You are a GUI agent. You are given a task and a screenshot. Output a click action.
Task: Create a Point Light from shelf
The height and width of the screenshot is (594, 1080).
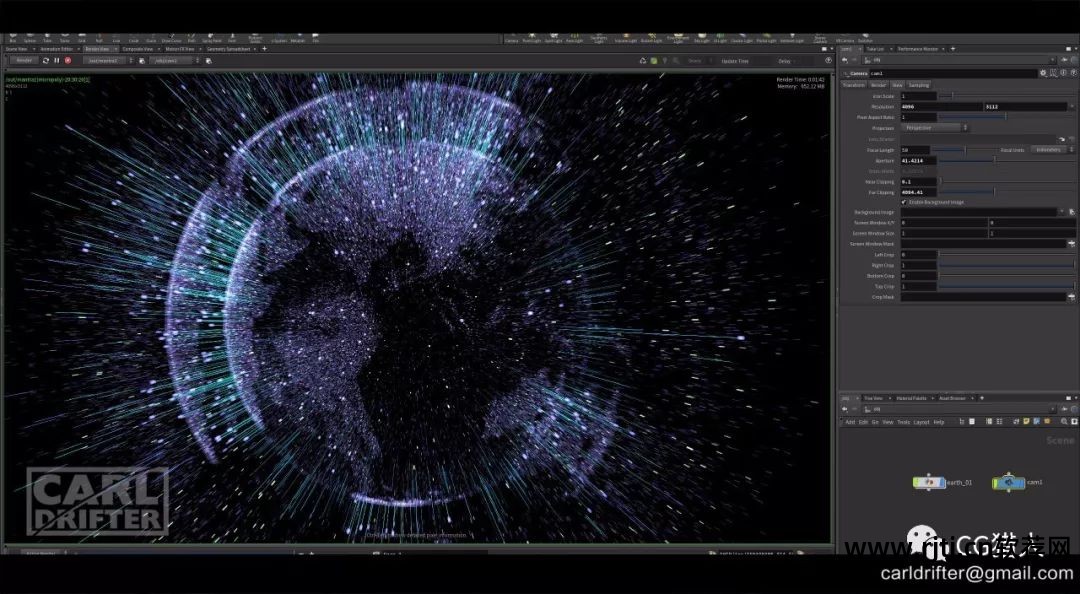click(x=532, y=38)
